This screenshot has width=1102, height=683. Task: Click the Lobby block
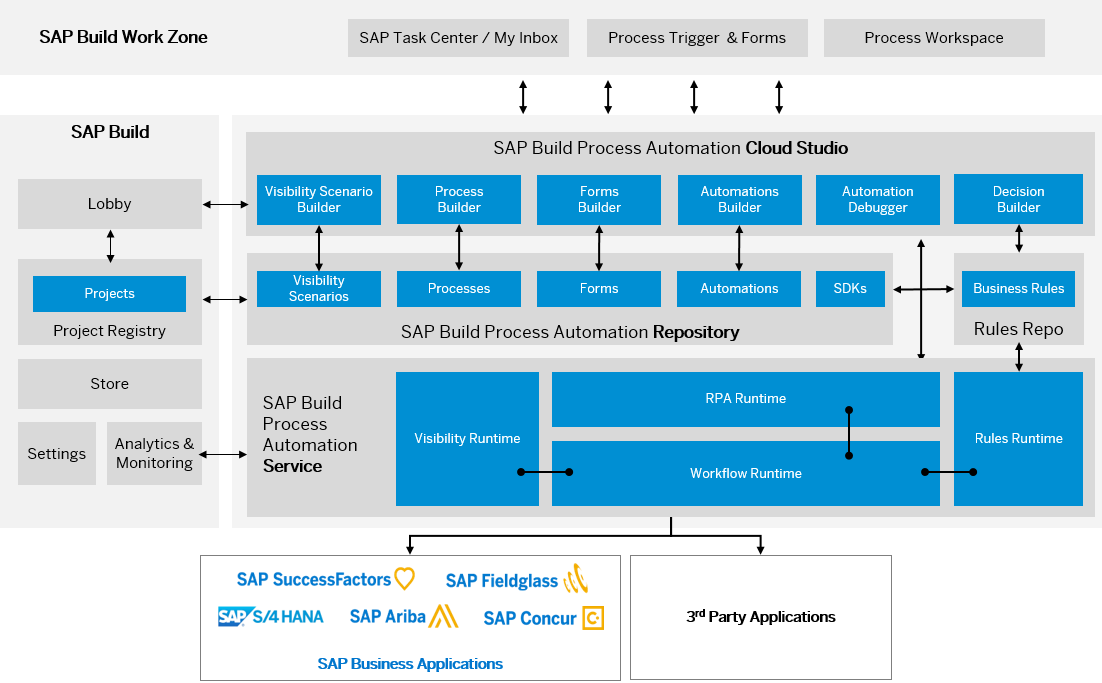(110, 204)
